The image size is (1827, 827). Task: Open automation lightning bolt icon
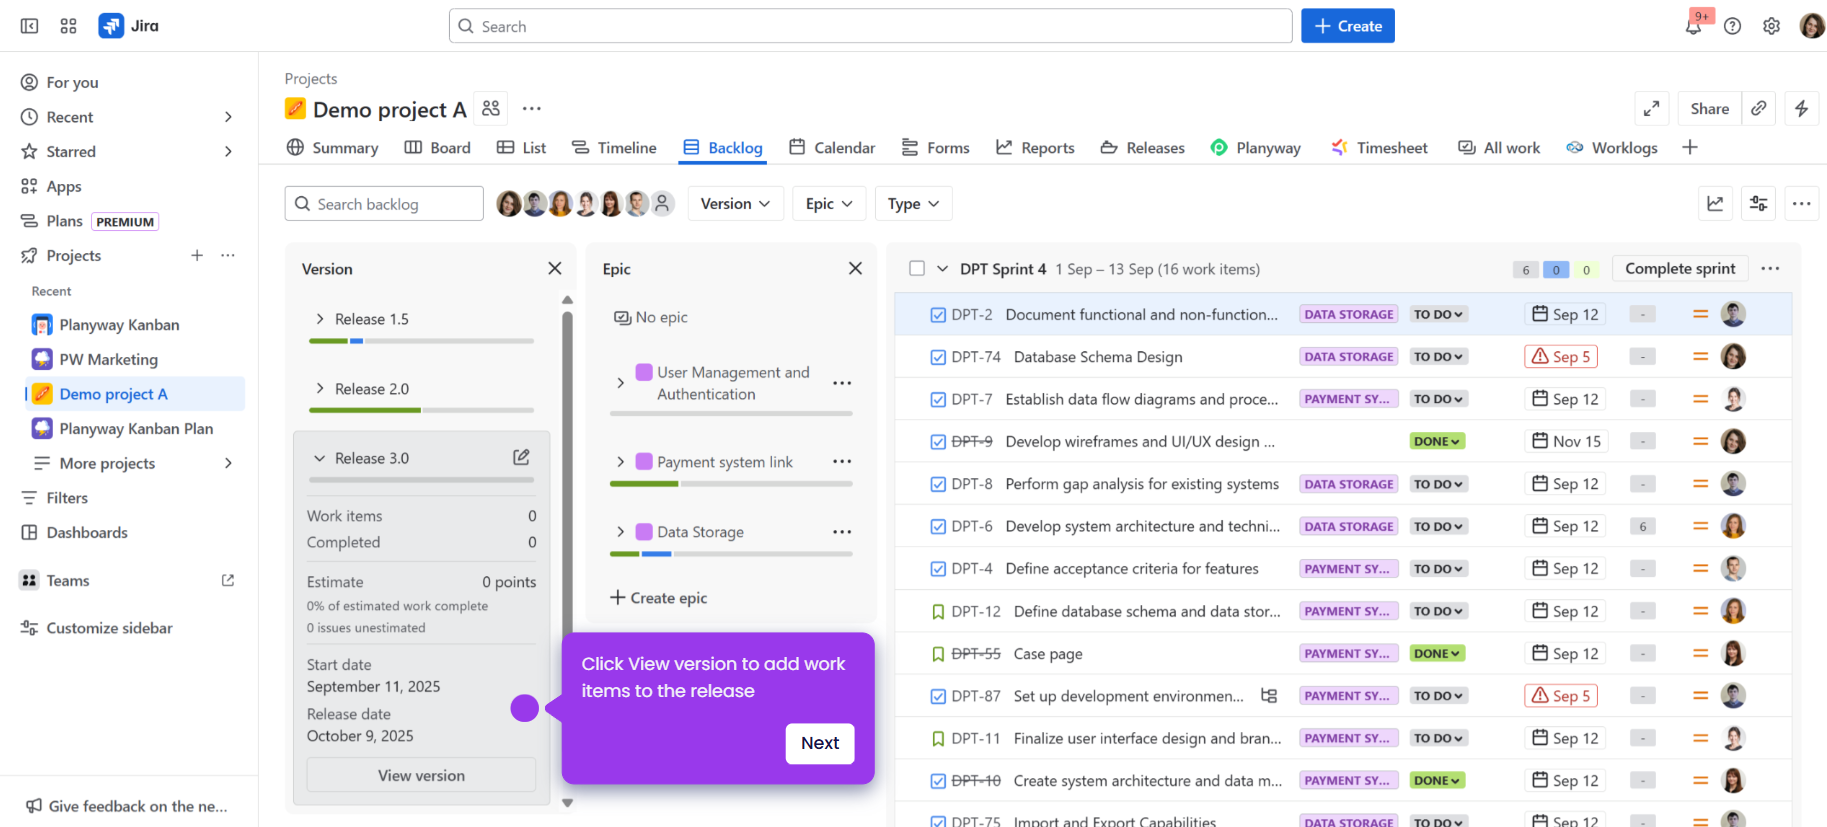coord(1801,108)
